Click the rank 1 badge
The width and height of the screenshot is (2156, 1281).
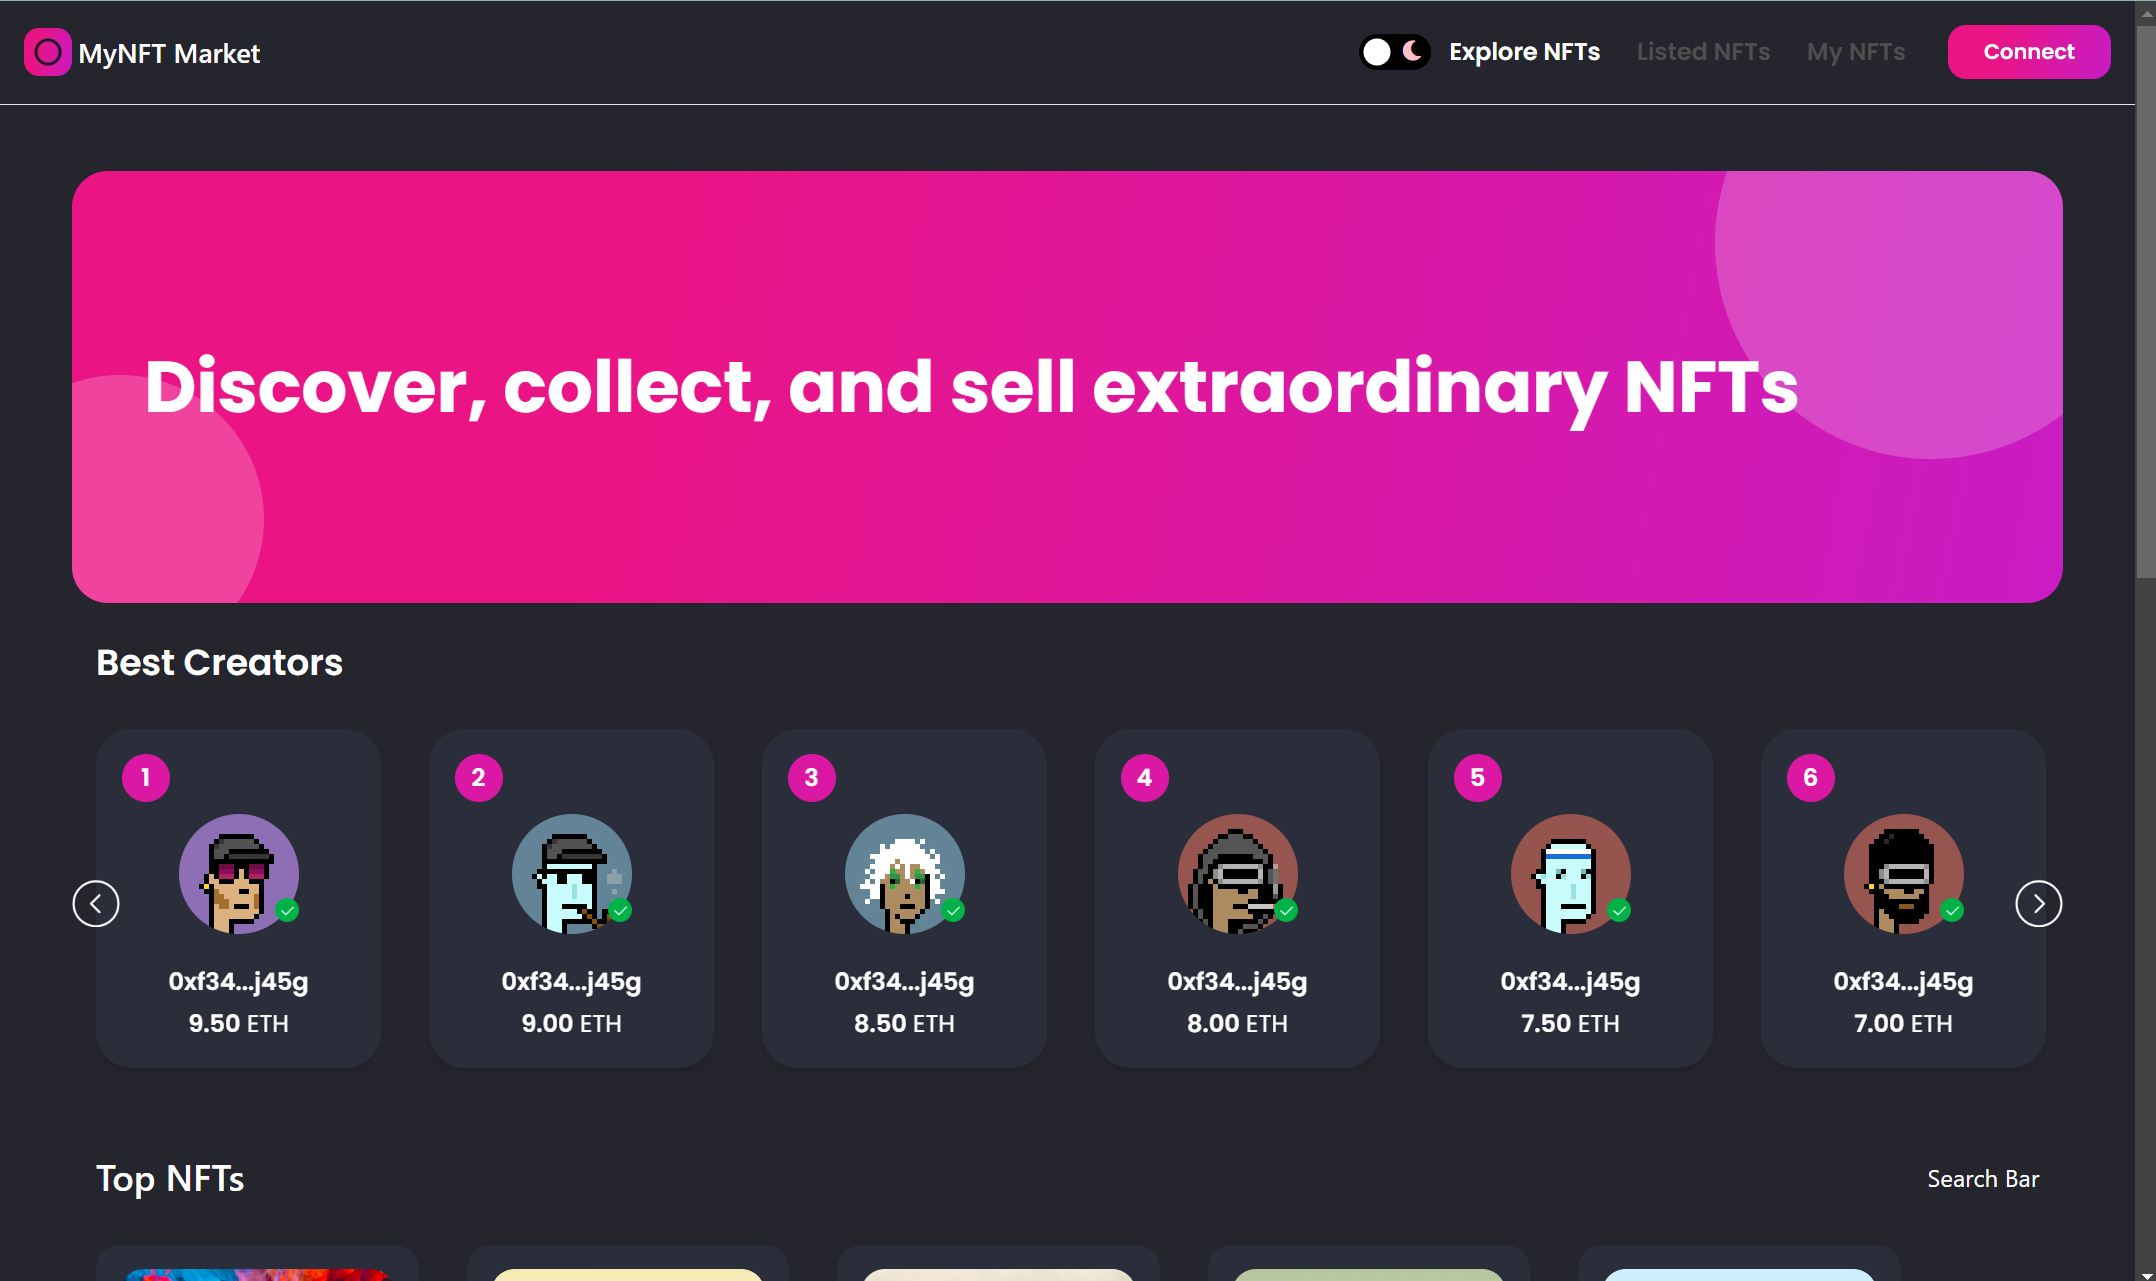pyautogui.click(x=146, y=777)
